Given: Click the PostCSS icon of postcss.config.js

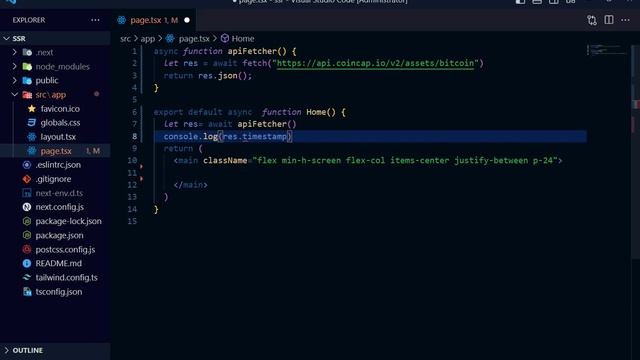Looking at the screenshot, I should pyautogui.click(x=27, y=249).
